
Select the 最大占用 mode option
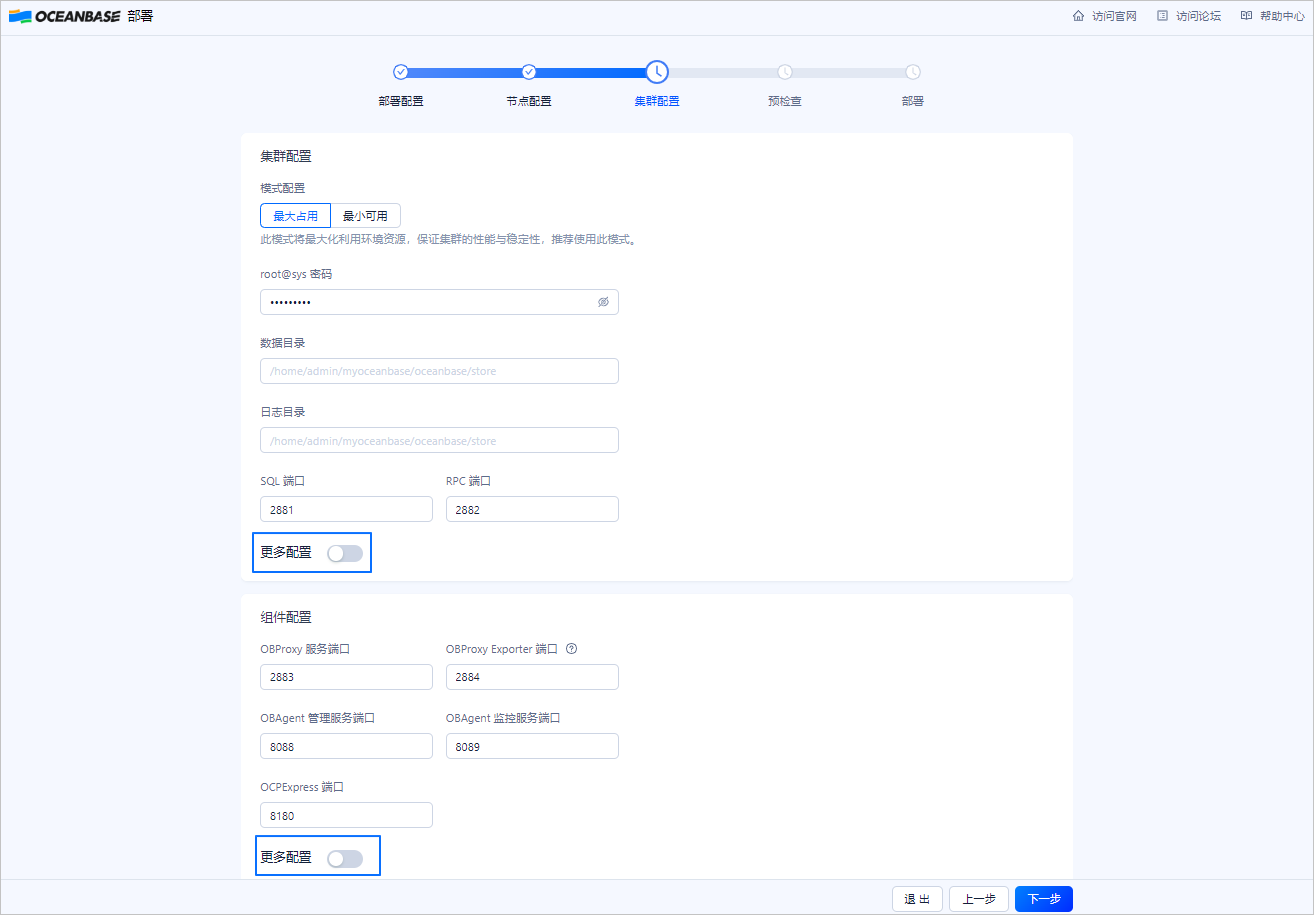[x=295, y=215]
